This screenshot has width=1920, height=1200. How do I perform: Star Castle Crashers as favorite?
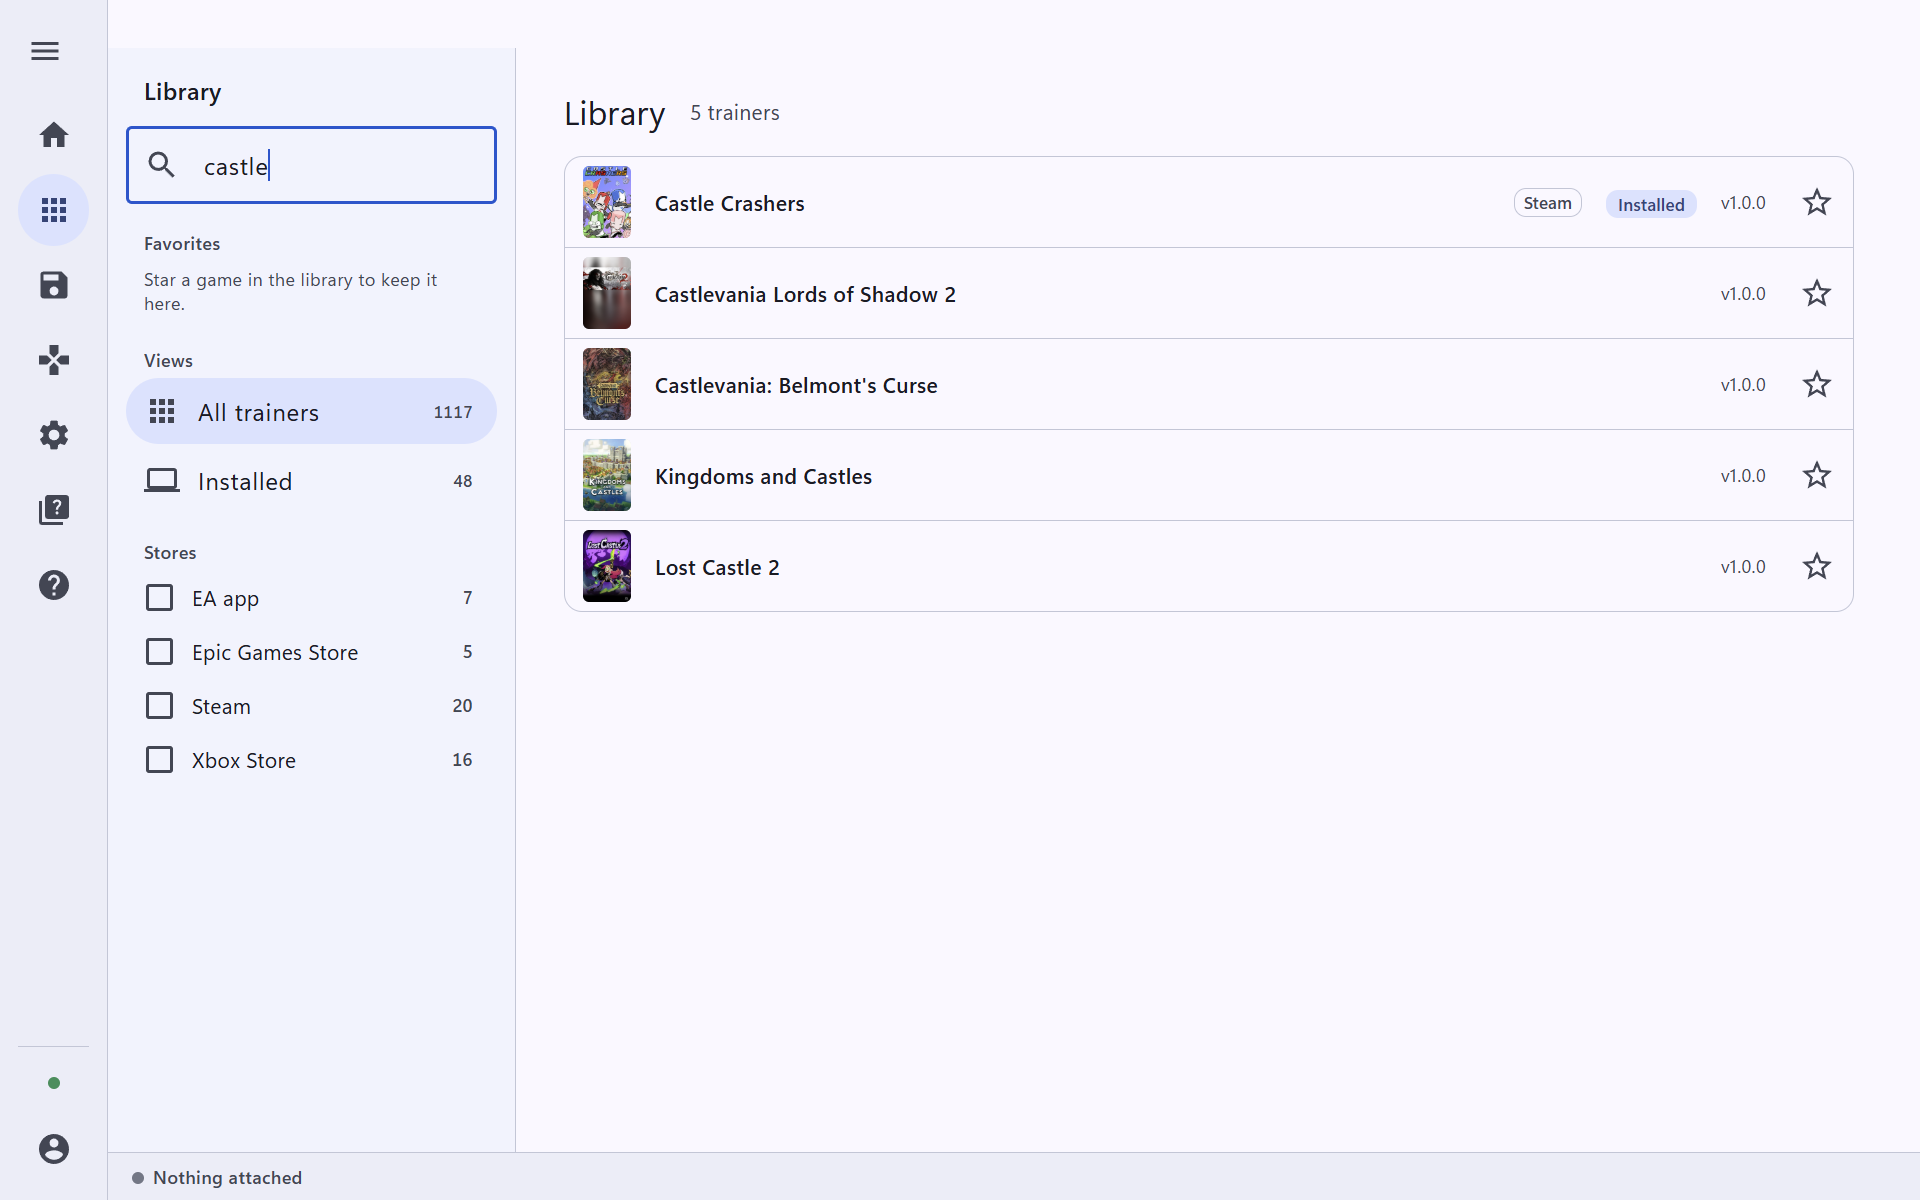pos(1817,203)
